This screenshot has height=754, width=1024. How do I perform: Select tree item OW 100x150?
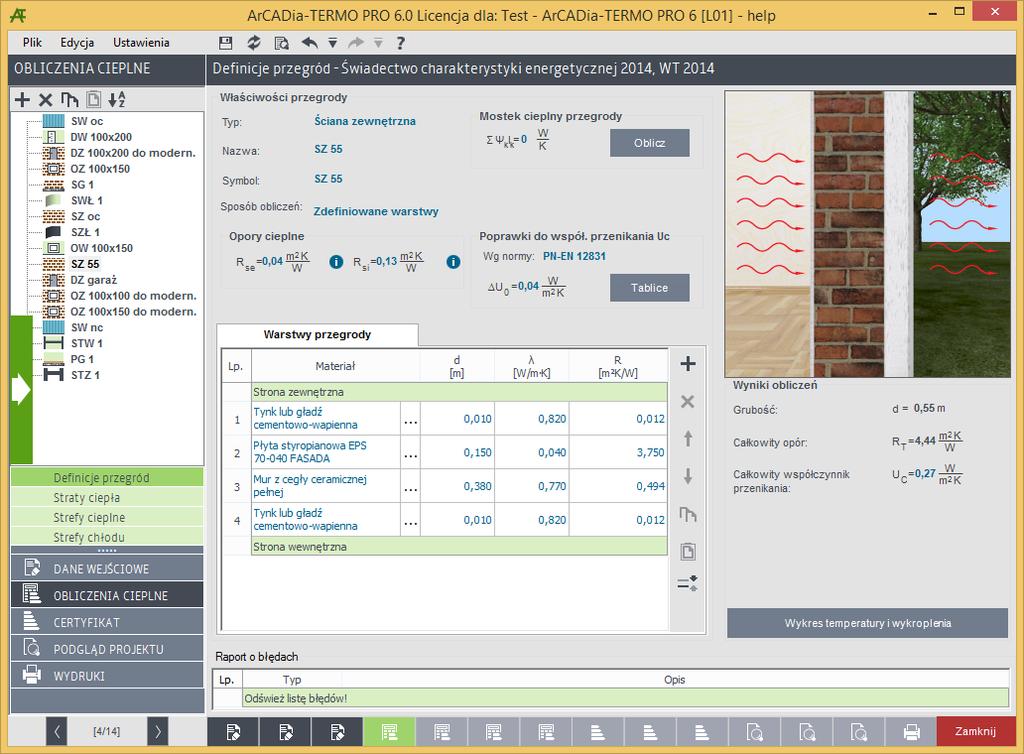pyautogui.click(x=101, y=248)
